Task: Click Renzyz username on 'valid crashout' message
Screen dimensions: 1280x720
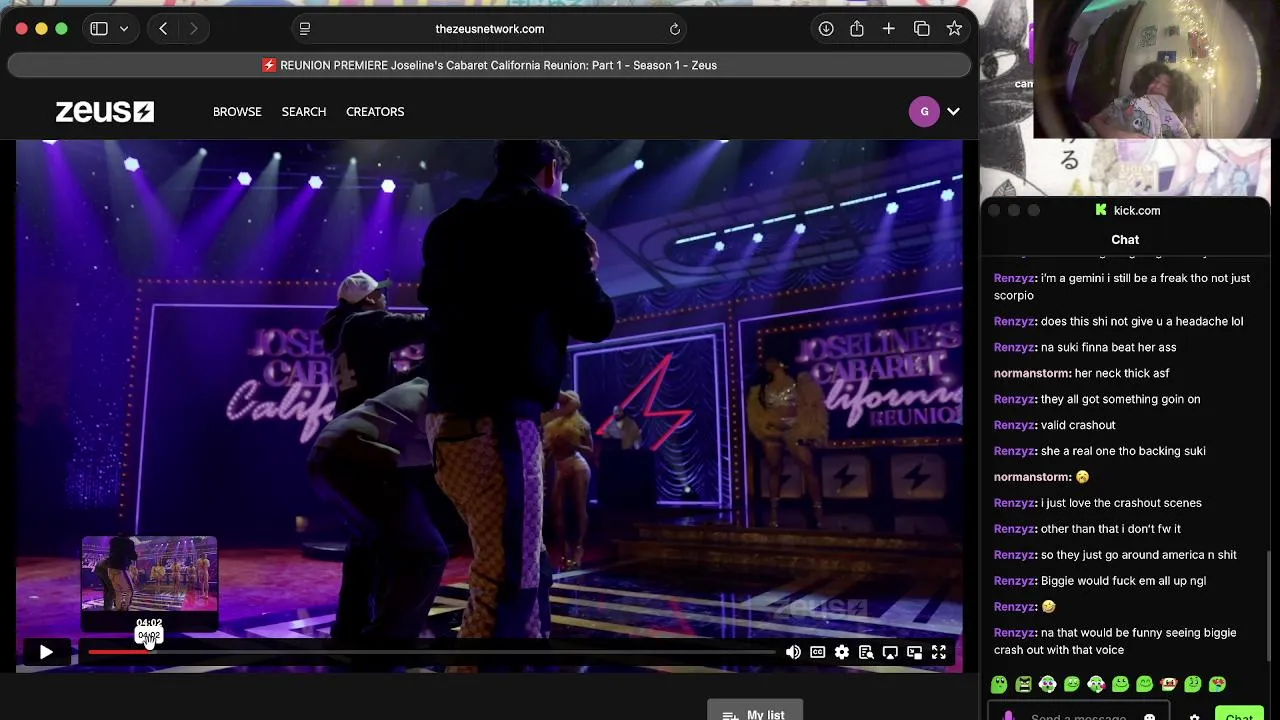Action: [x=1015, y=425]
